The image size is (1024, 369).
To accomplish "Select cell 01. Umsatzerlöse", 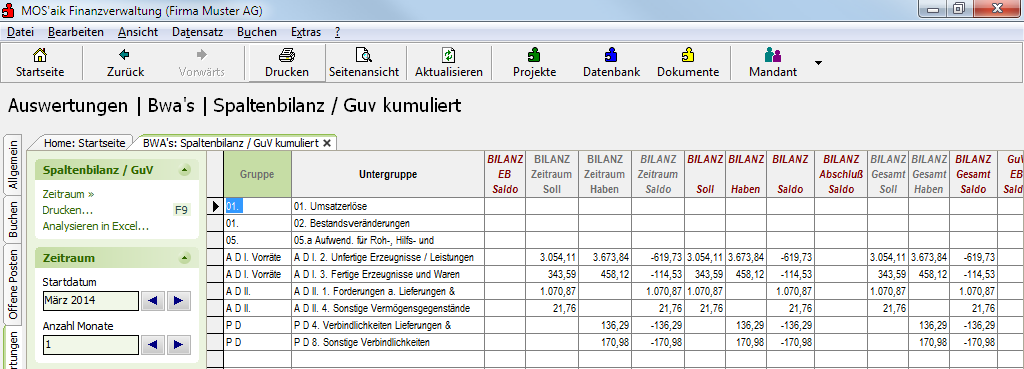I will click(x=388, y=206).
